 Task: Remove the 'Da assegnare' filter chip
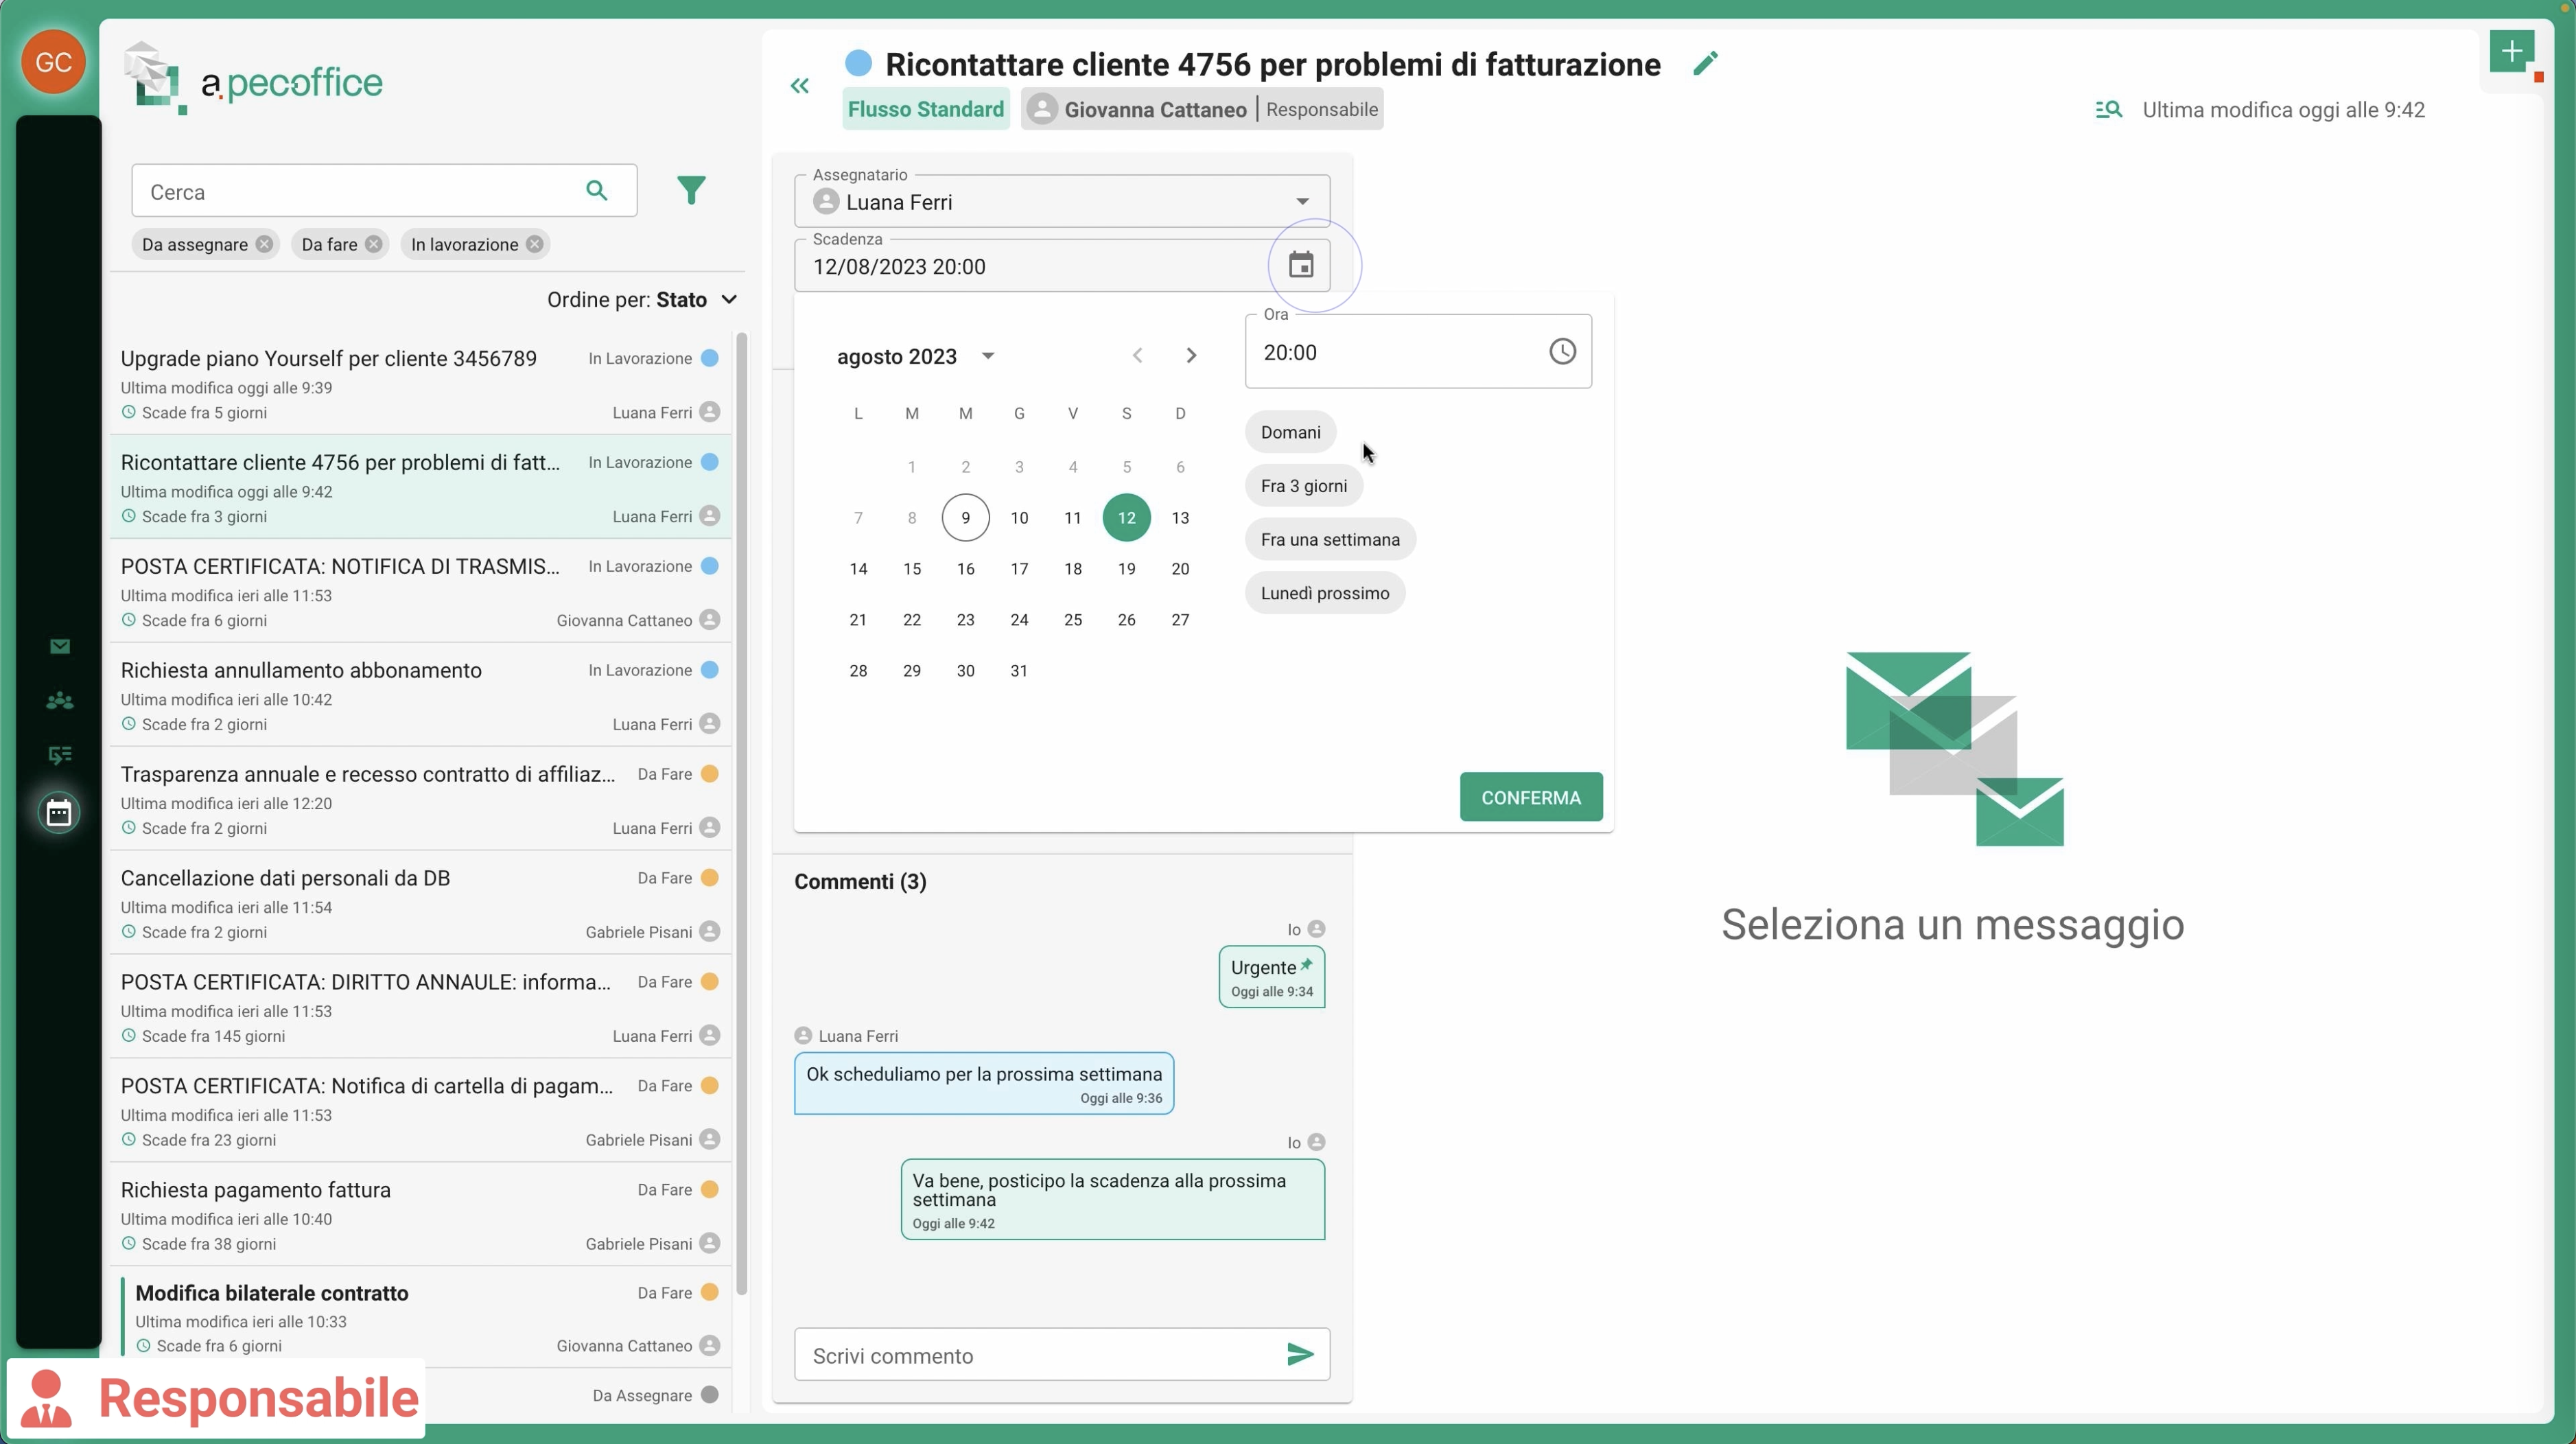coord(264,244)
